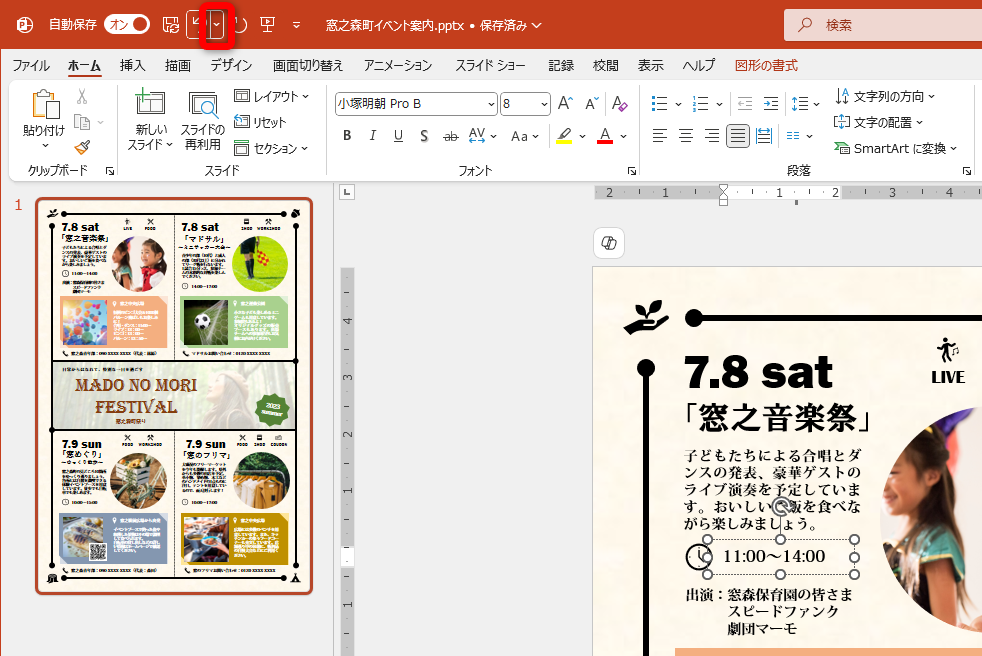This screenshot has height=656, width=982.
Task: Click Increase Indent icon
Action: pos(771,103)
